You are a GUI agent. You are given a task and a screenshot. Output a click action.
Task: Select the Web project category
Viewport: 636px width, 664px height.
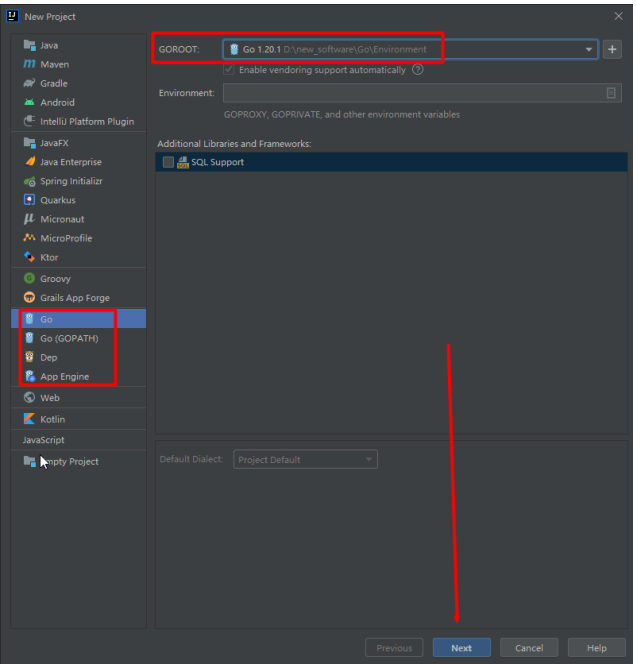point(78,398)
